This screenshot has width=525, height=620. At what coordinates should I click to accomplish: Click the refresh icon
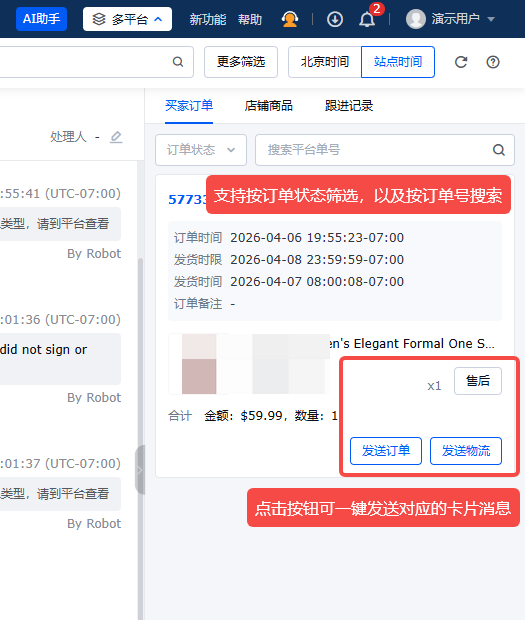461,62
